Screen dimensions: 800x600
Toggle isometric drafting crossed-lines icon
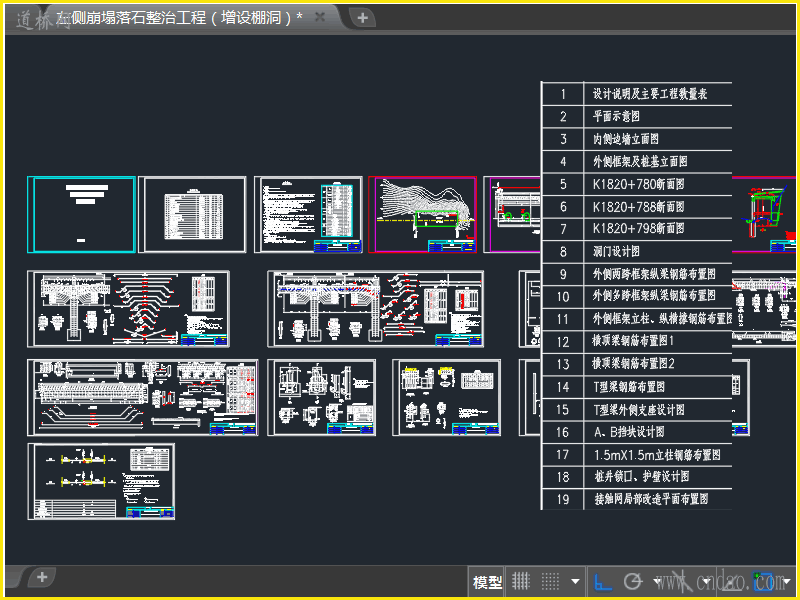681,581
